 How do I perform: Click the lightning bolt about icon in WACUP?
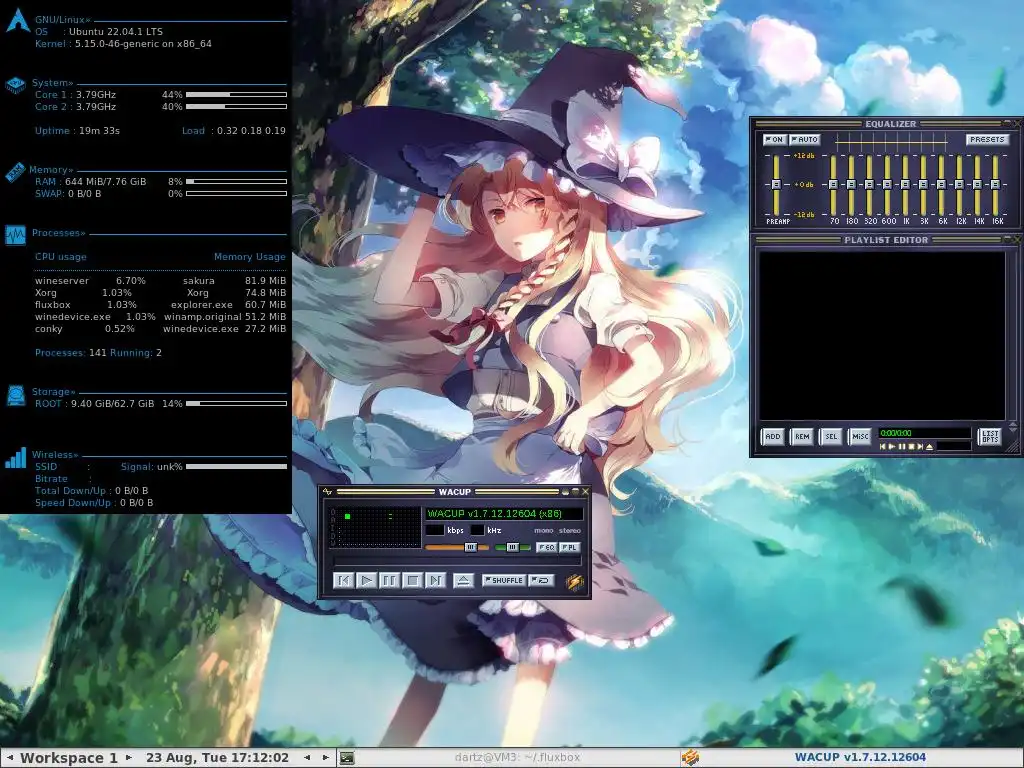click(575, 581)
